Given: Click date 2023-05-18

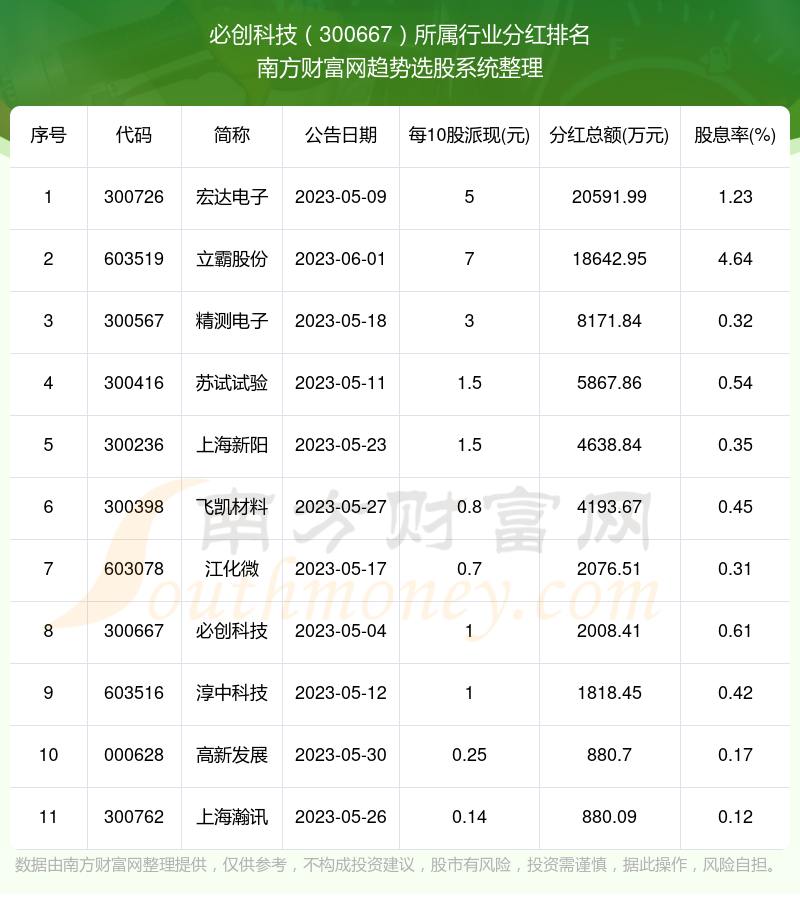Looking at the screenshot, I should tap(341, 321).
